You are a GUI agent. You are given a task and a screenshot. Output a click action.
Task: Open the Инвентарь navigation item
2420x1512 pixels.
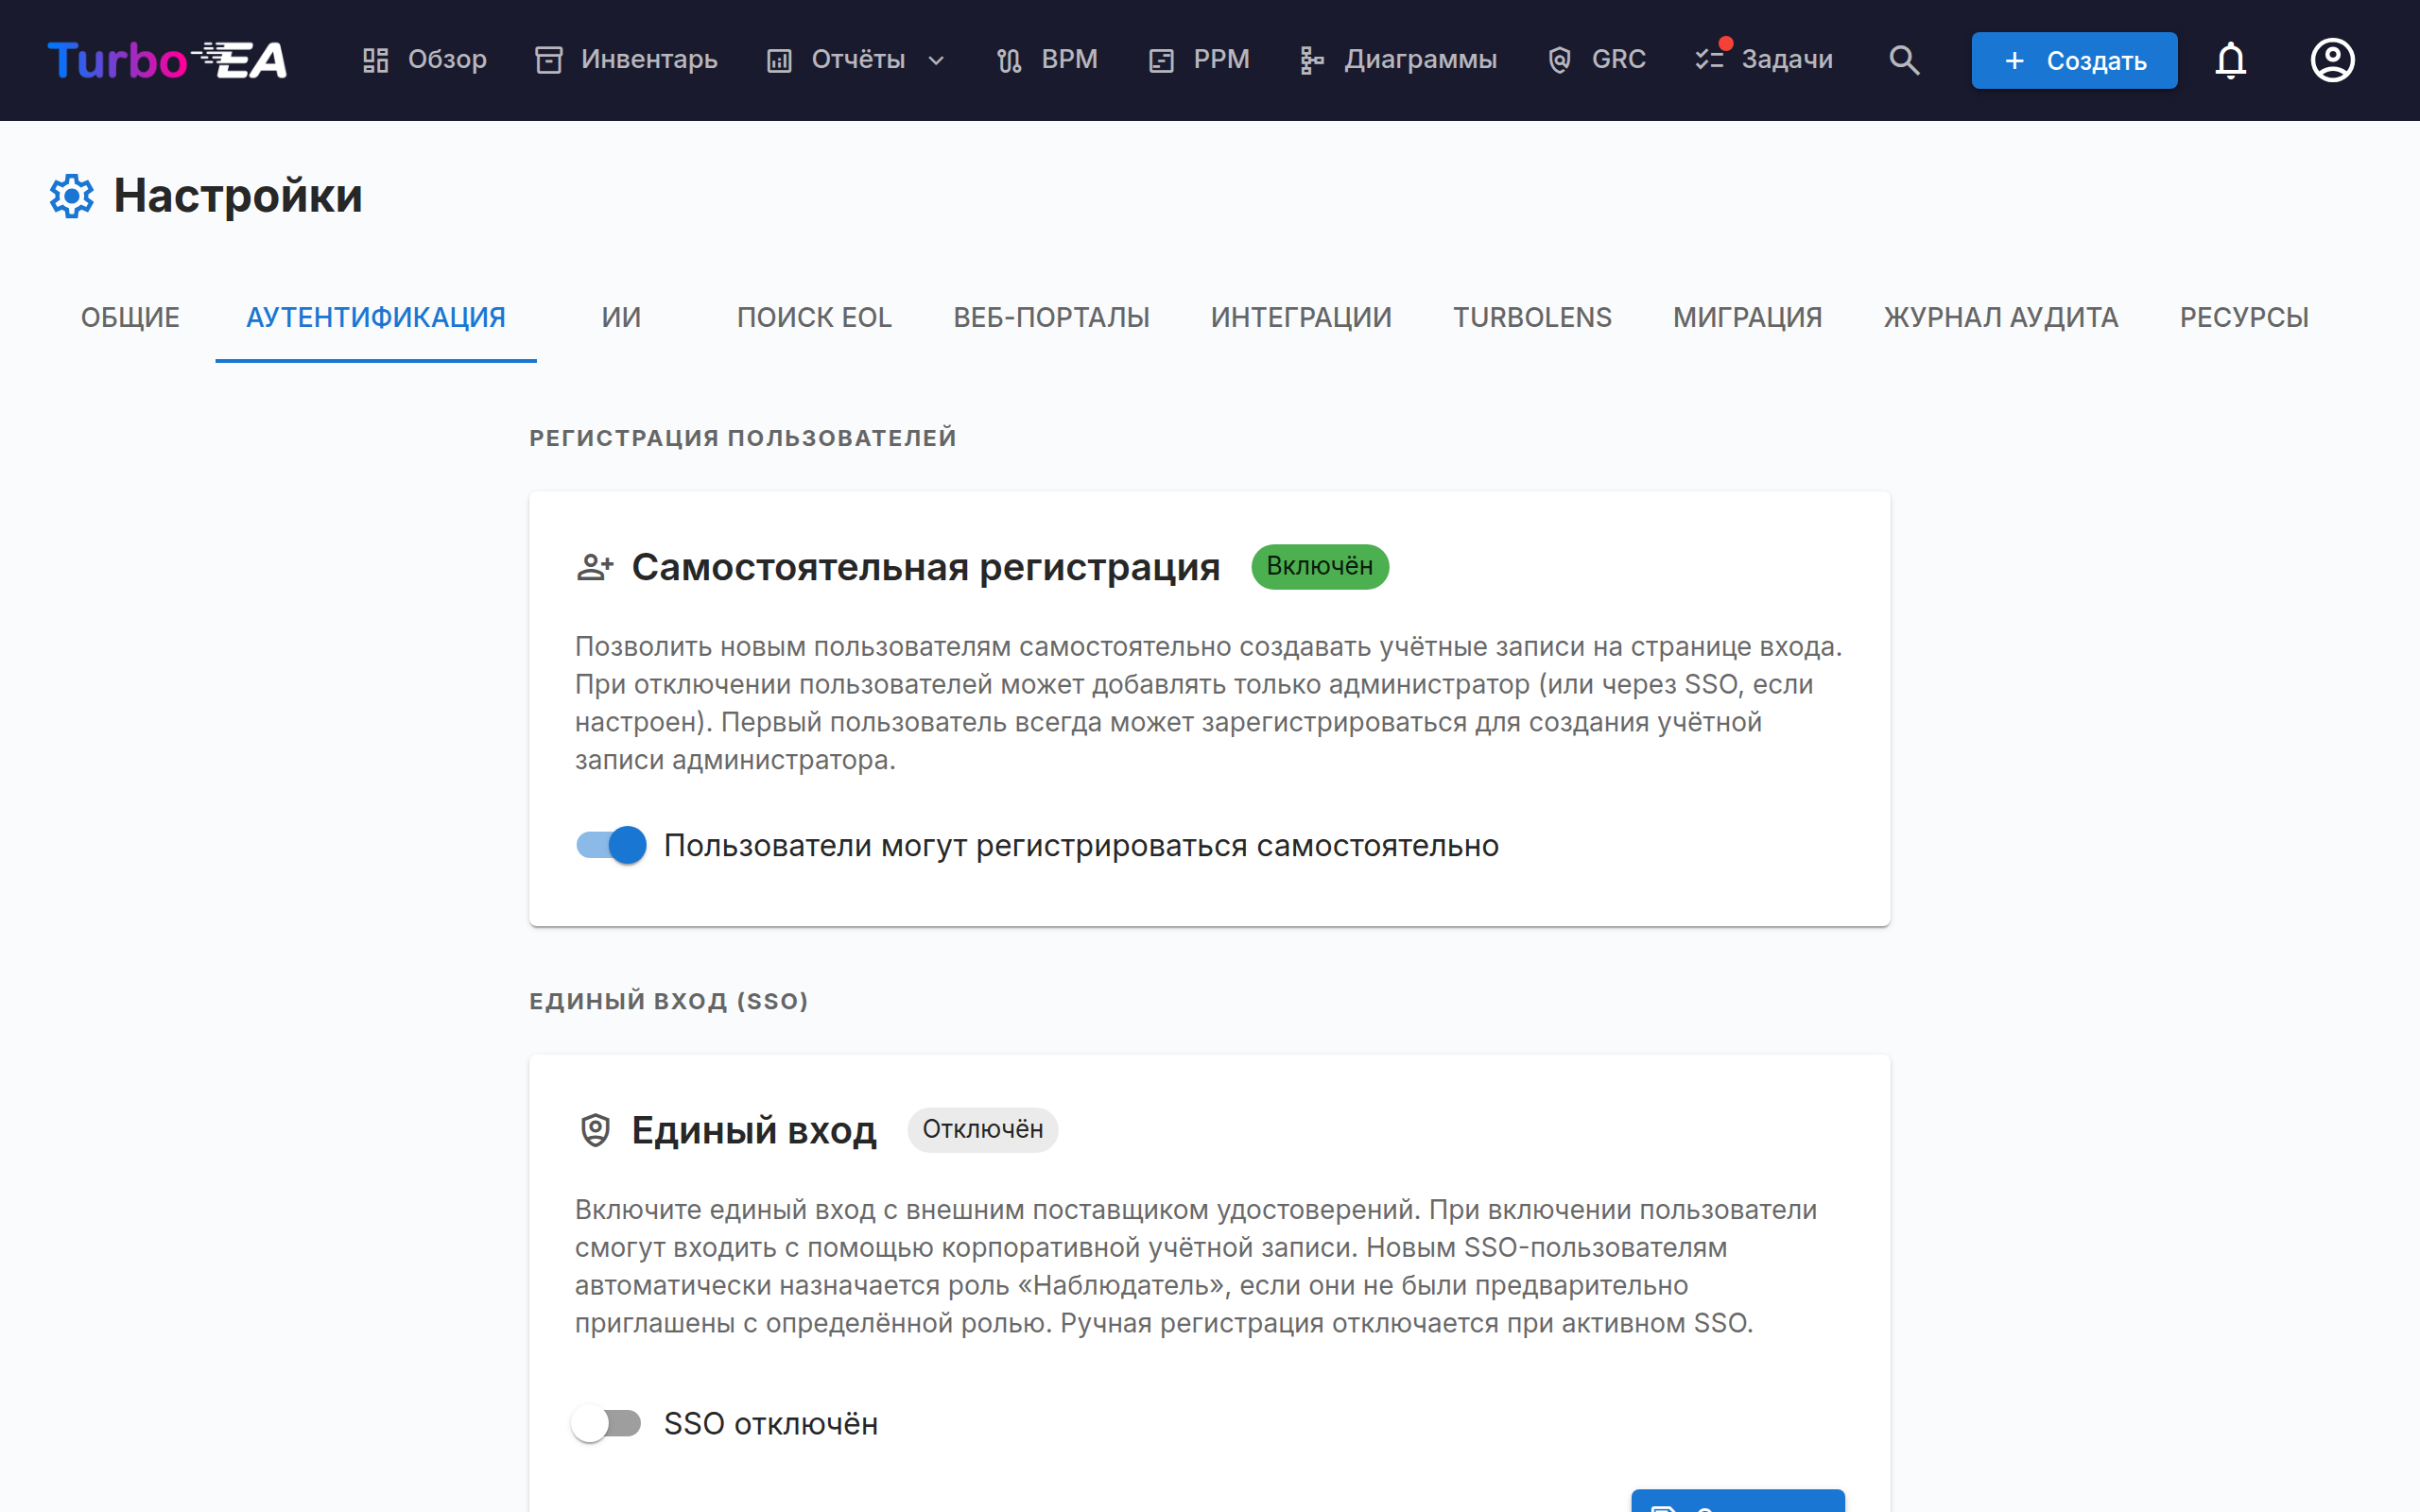coord(626,60)
